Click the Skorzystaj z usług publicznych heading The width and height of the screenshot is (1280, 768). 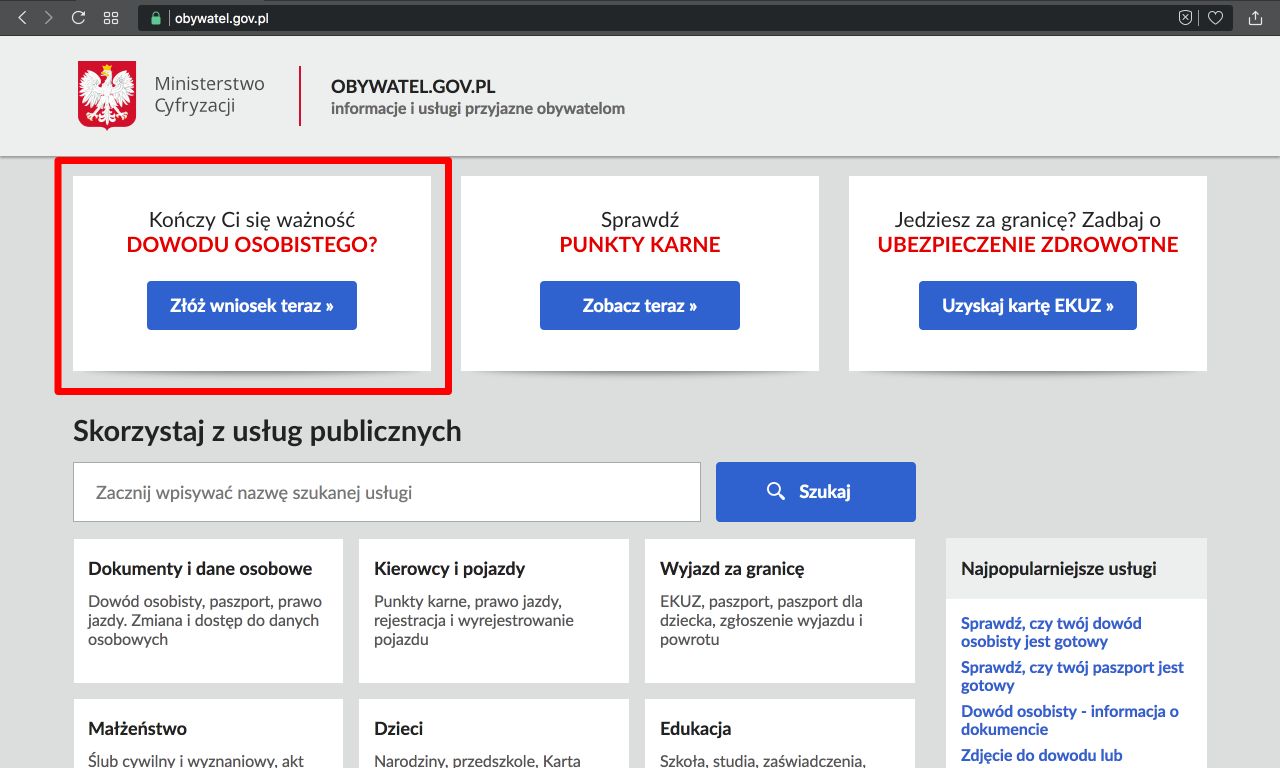click(267, 431)
